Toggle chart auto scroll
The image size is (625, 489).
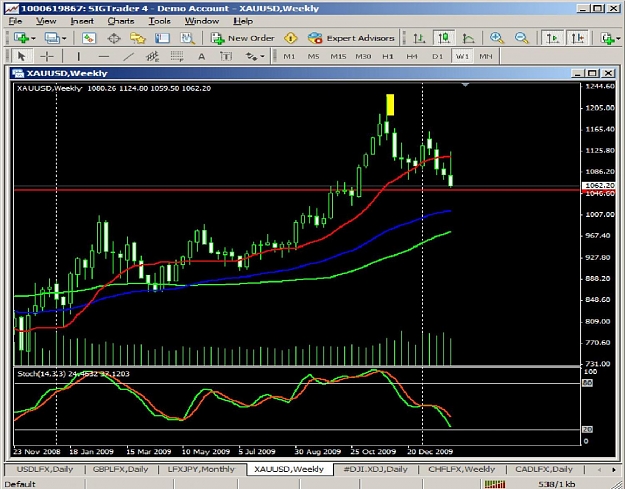tap(552, 38)
